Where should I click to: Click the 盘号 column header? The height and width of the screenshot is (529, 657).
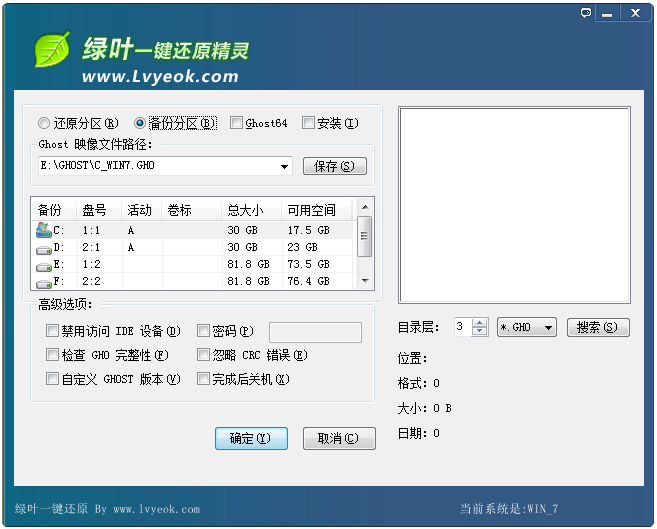[x=98, y=210]
